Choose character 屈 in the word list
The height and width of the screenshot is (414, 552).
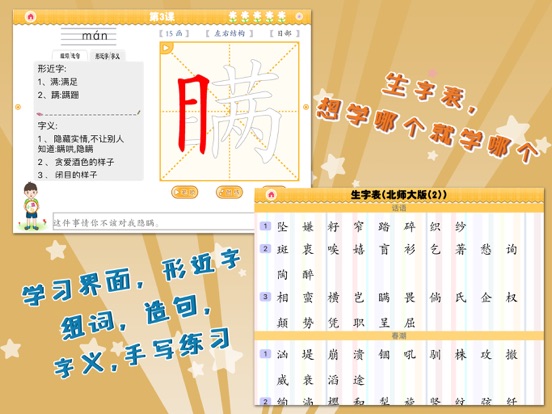[x=409, y=322]
